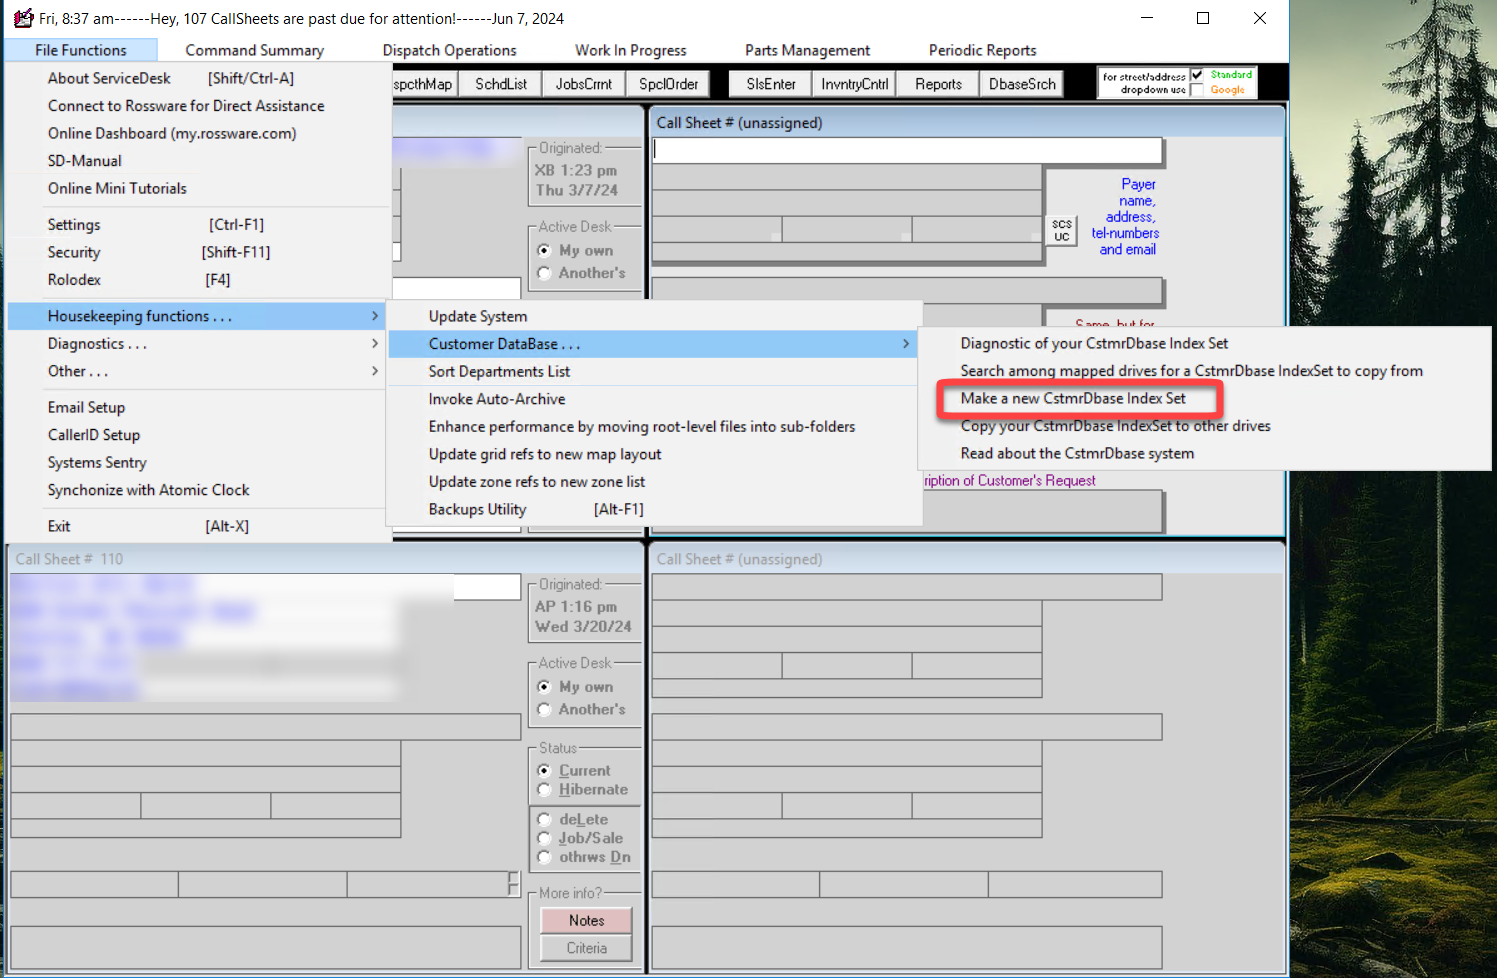
Task: Open the Dispatch Operations menu
Action: click(449, 50)
